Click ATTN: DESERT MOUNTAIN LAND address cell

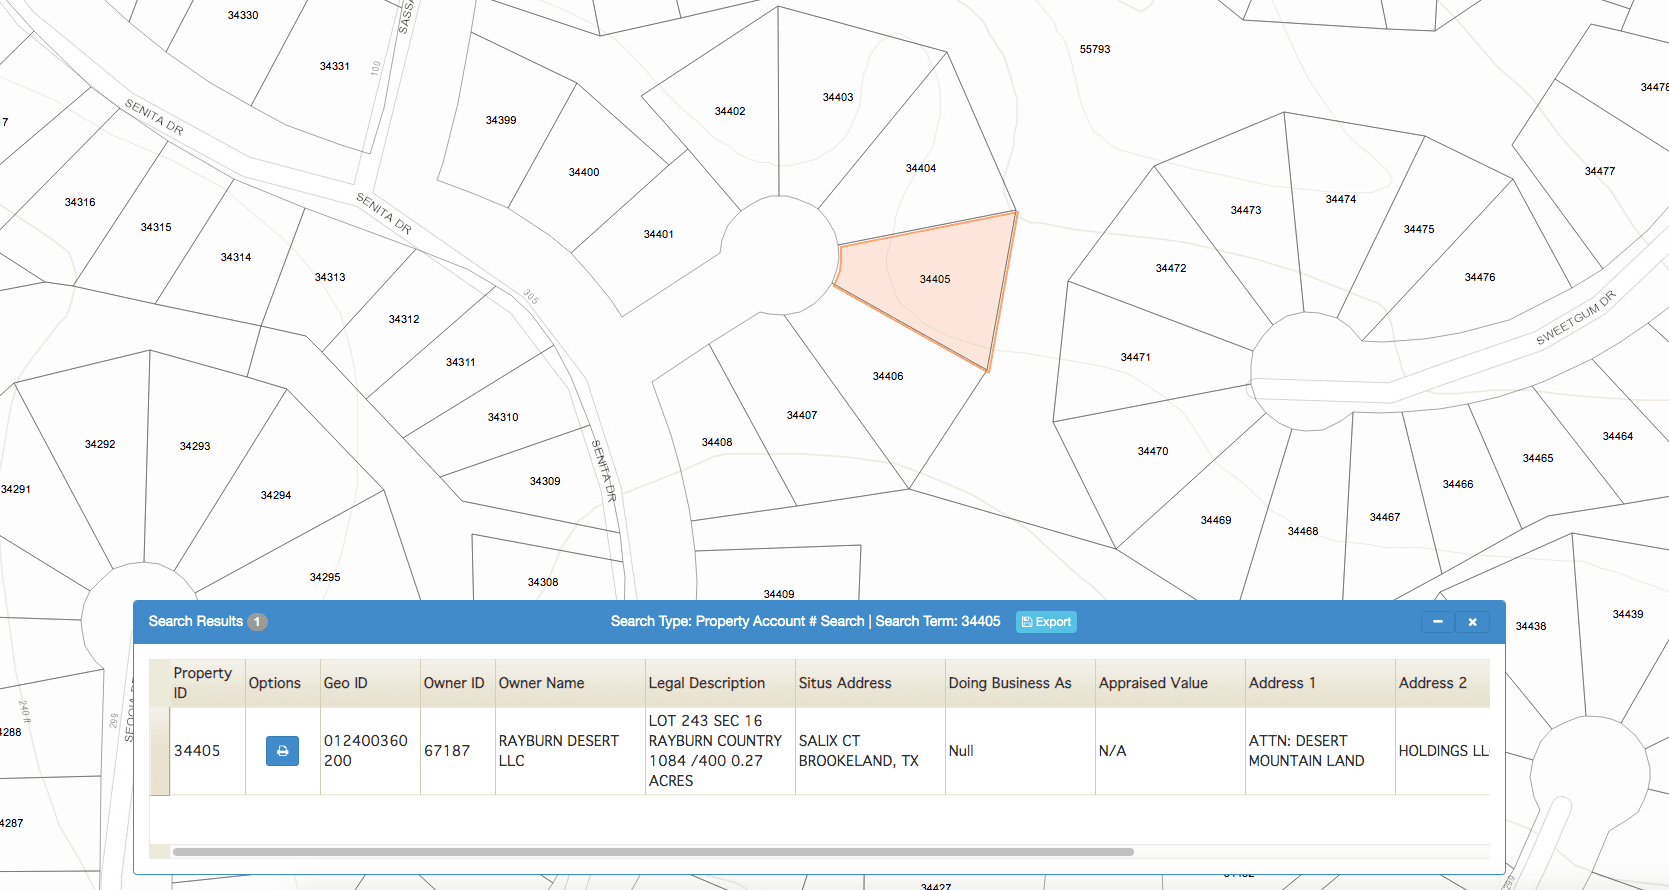(1320, 751)
